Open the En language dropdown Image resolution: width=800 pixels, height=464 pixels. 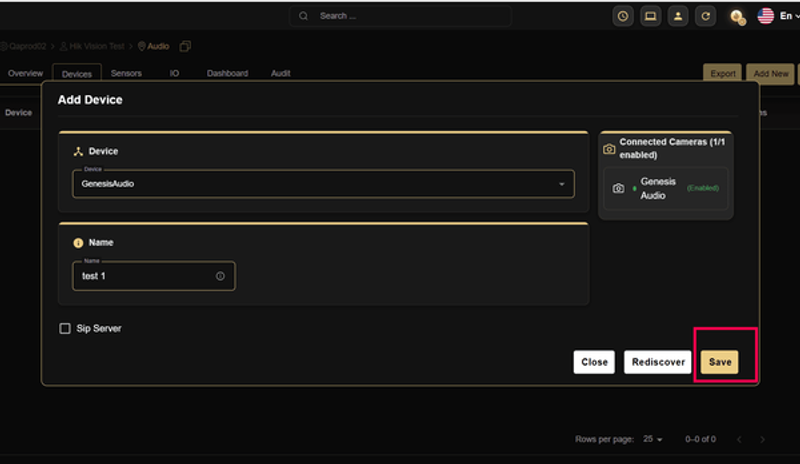click(789, 16)
